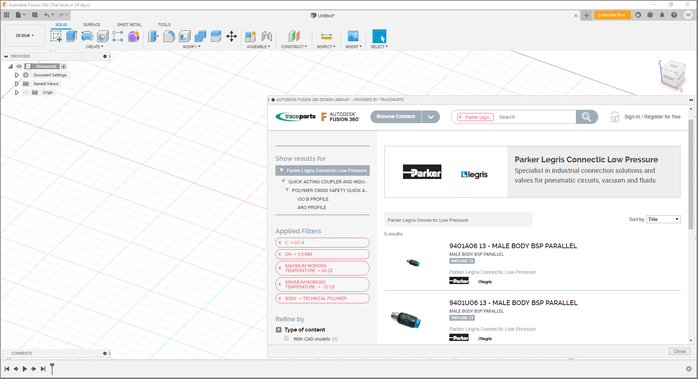Click the Subscribe Now button
Image resolution: width=698 pixels, height=379 pixels.
(612, 15)
